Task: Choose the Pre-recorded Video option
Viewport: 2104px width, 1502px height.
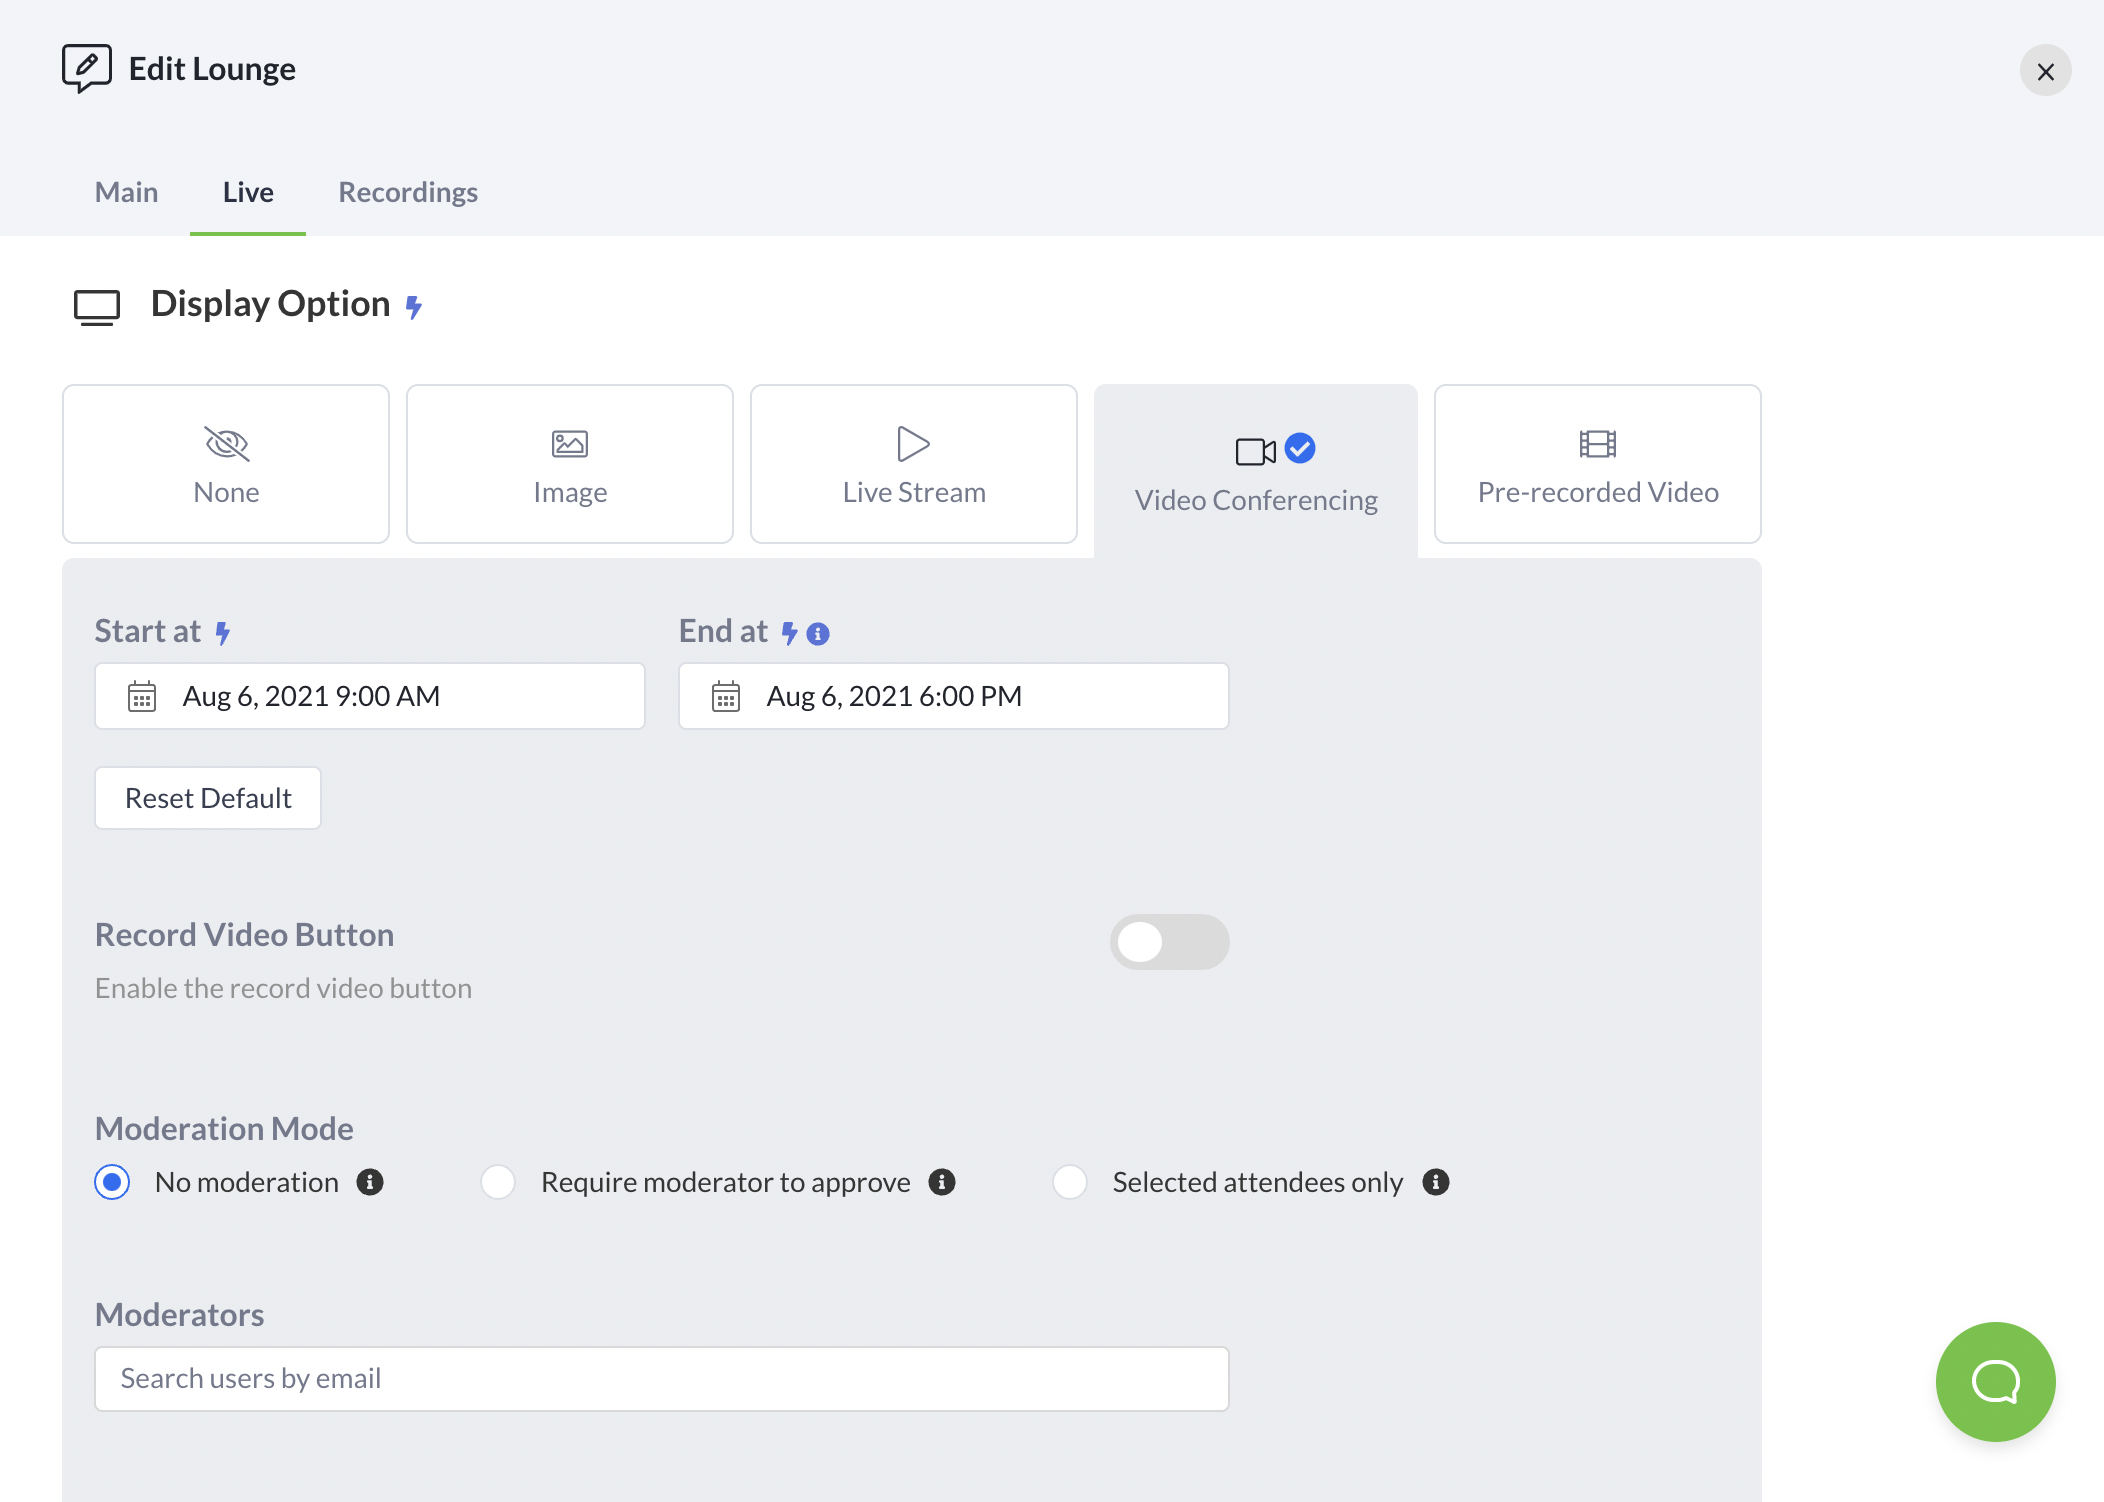Action: pyautogui.click(x=1597, y=464)
